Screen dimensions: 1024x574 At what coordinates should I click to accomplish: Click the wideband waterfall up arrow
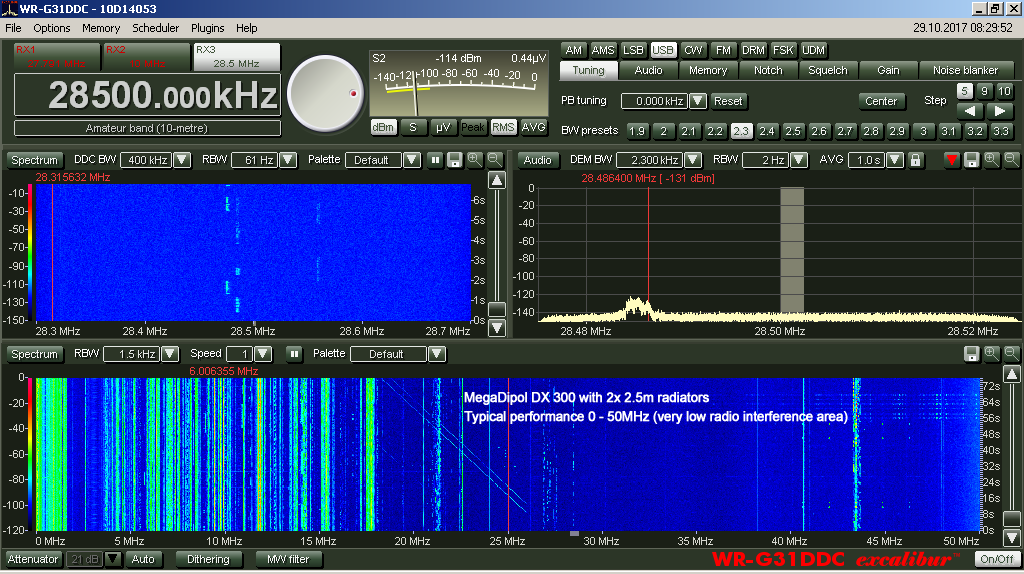(x=1012, y=375)
